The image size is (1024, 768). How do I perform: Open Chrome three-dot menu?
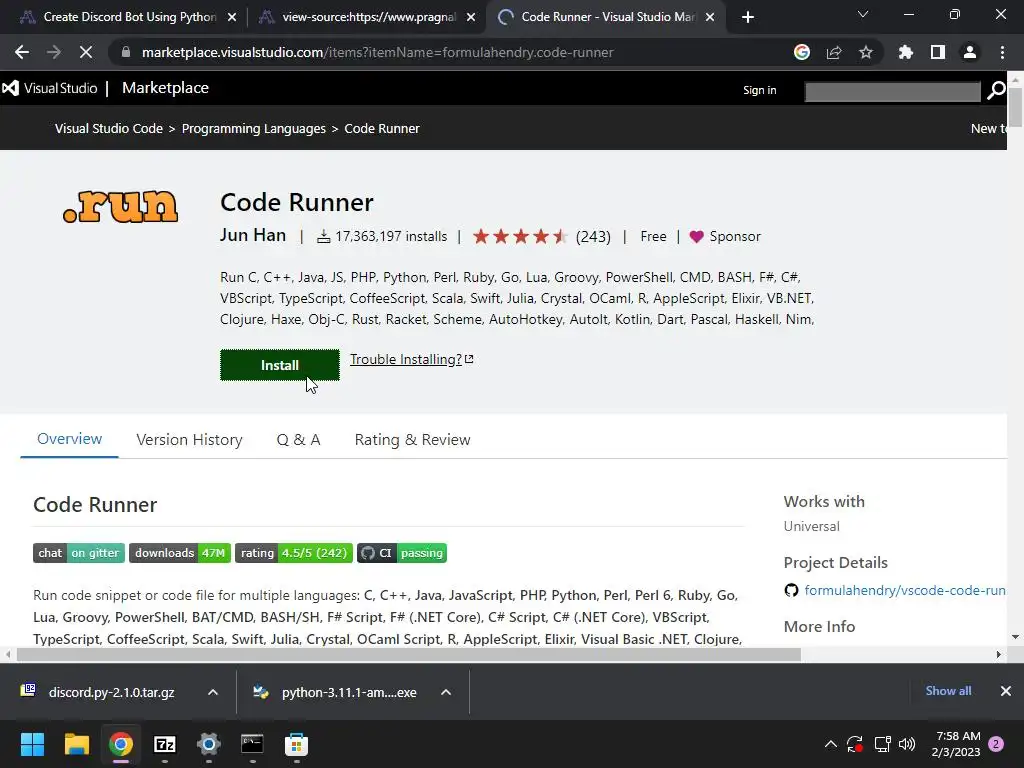click(1002, 52)
